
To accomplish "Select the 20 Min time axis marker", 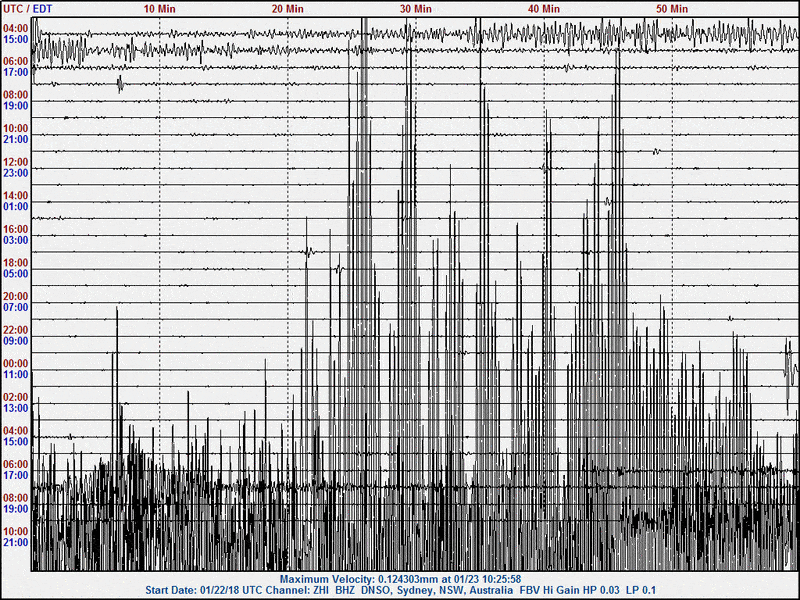I will [x=288, y=8].
